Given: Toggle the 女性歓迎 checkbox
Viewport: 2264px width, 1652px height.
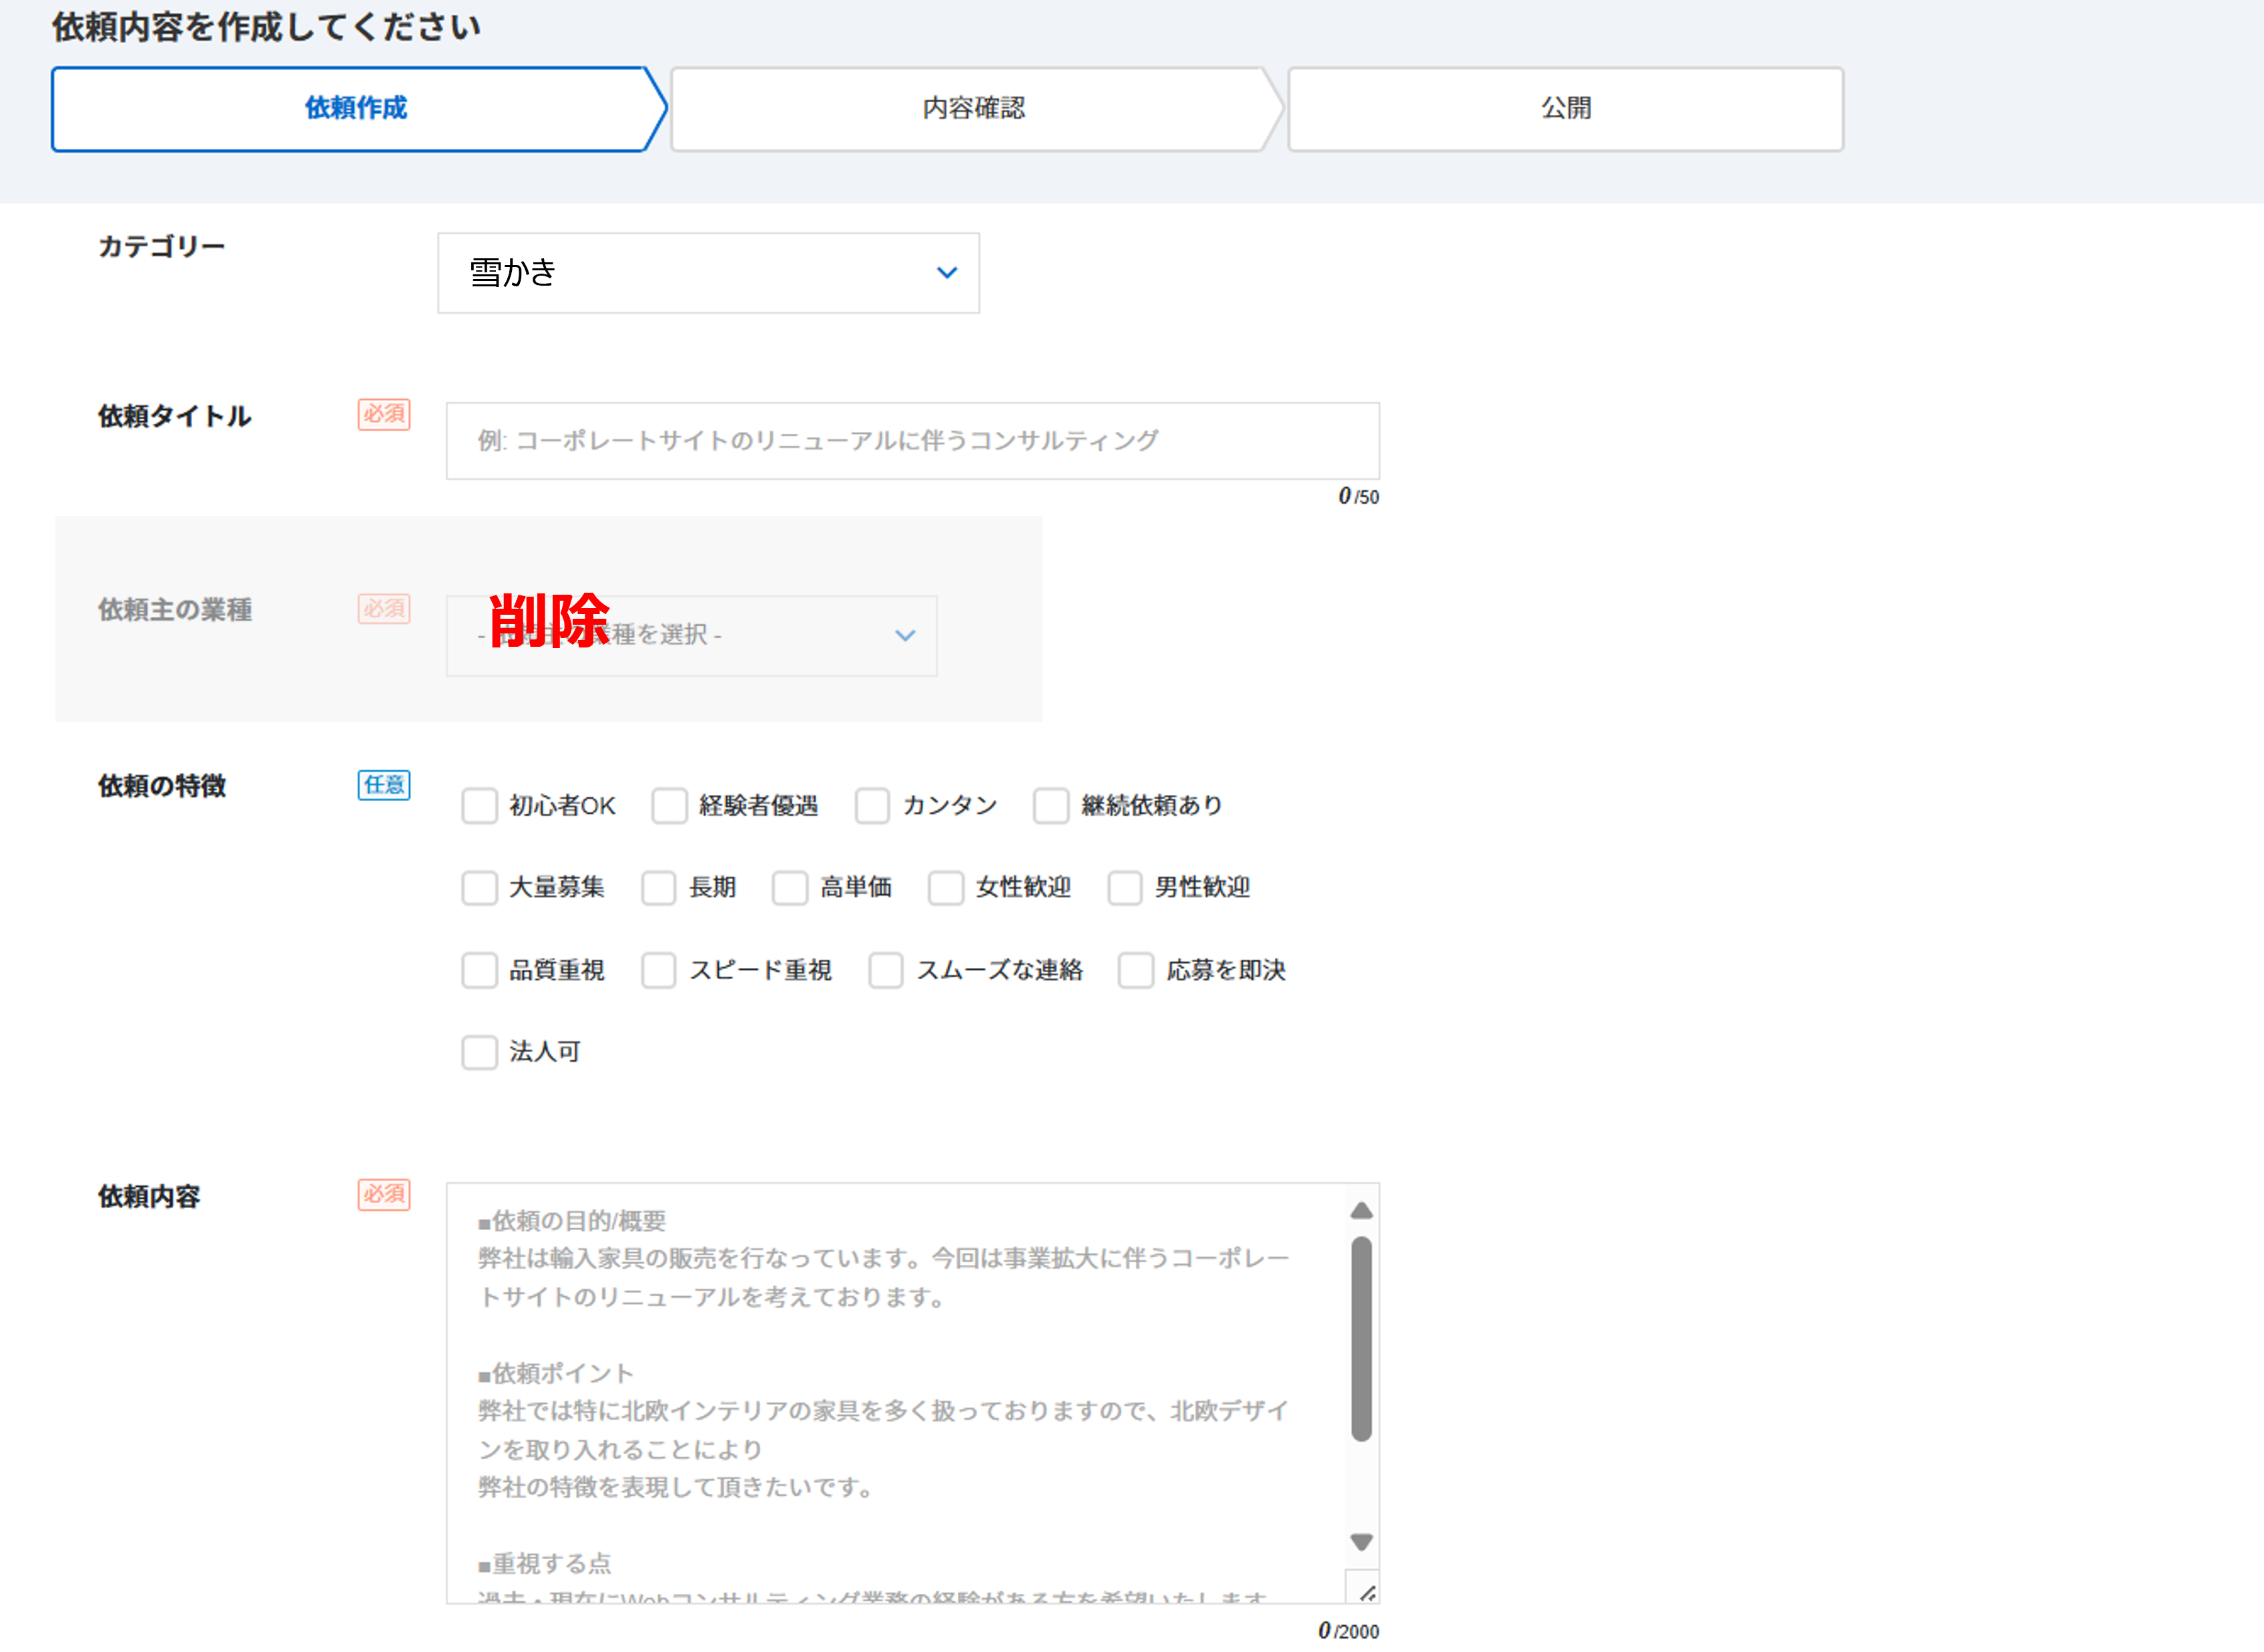Looking at the screenshot, I should click(x=946, y=887).
